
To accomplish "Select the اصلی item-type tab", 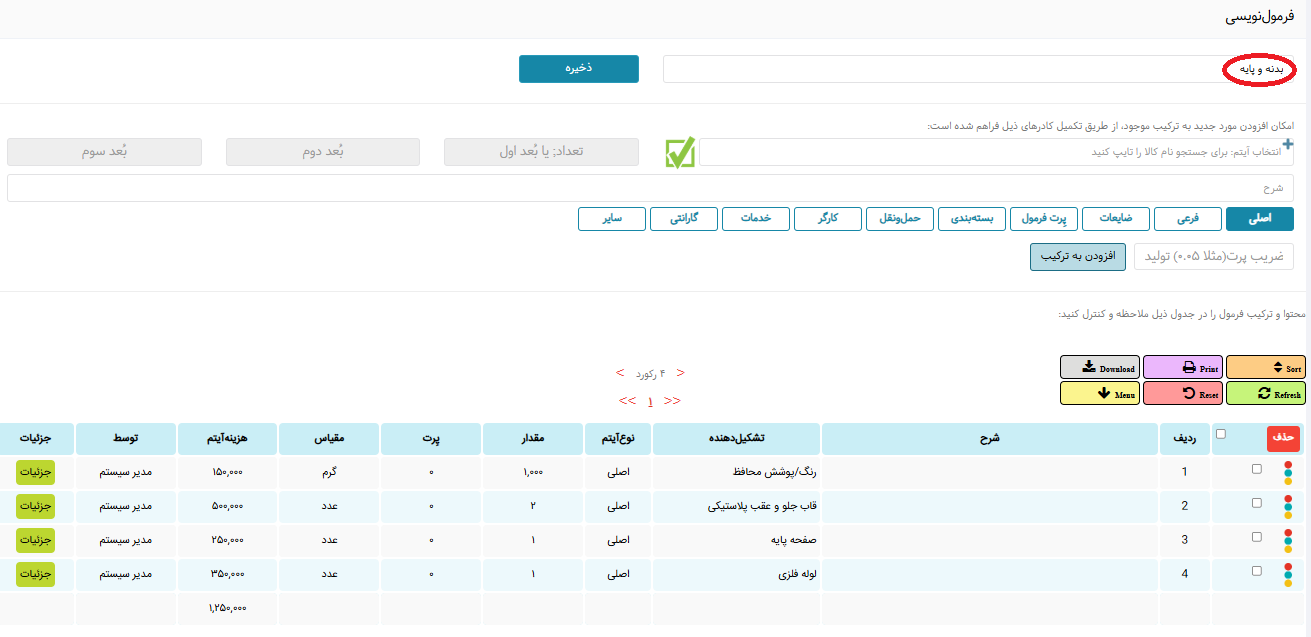I will click(x=1260, y=219).
